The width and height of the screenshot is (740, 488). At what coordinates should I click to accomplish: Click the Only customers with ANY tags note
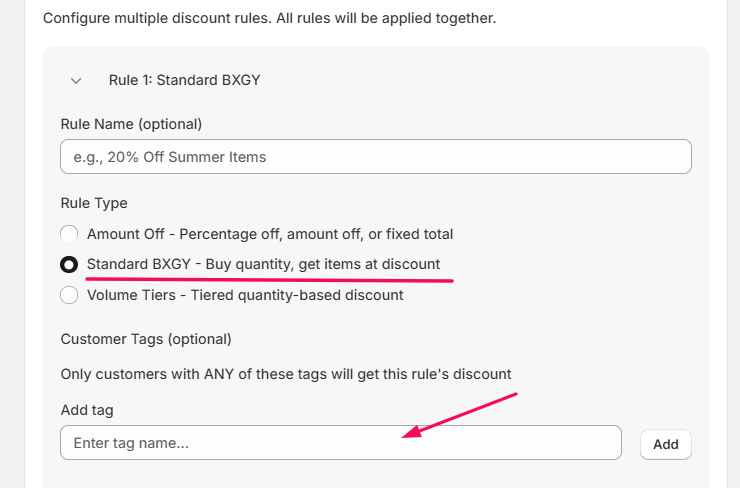[x=286, y=374]
